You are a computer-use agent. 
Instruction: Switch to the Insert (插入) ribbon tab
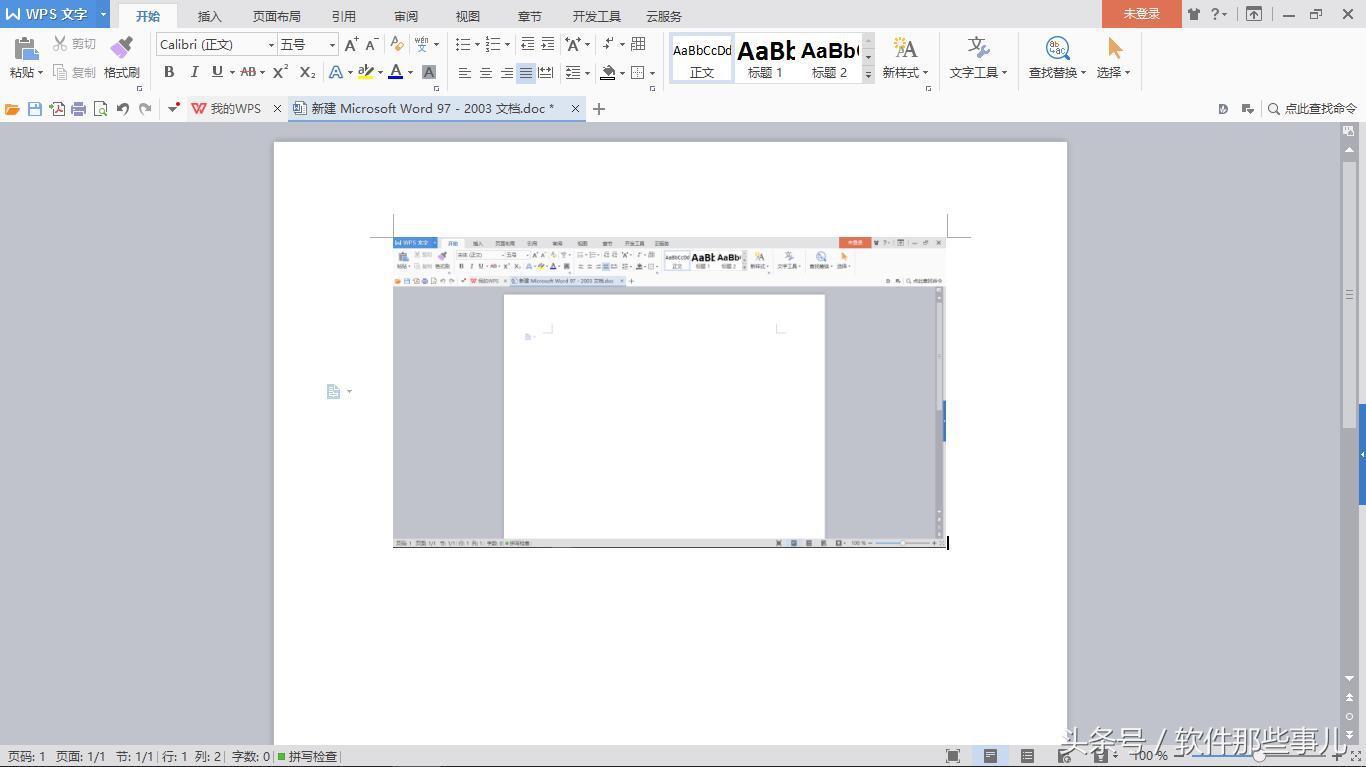click(x=209, y=16)
